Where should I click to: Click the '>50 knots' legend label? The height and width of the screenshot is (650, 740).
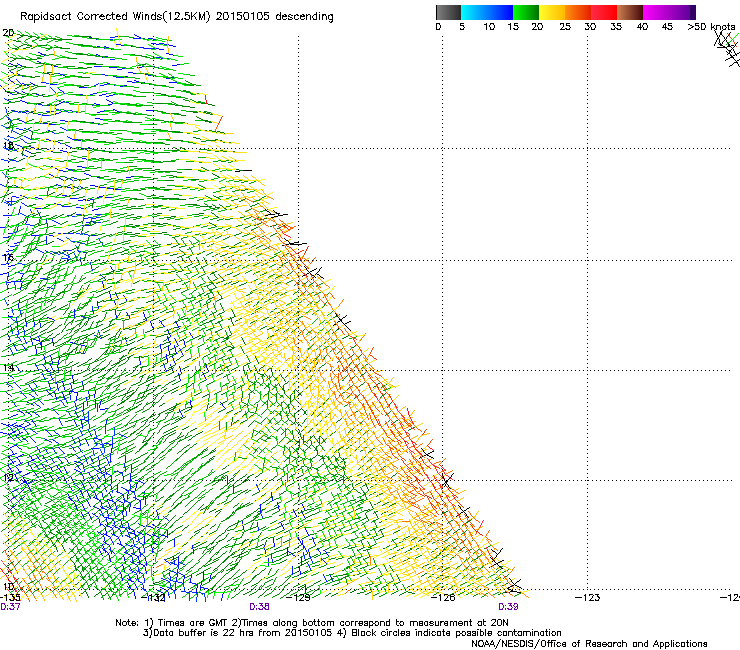(x=712, y=27)
